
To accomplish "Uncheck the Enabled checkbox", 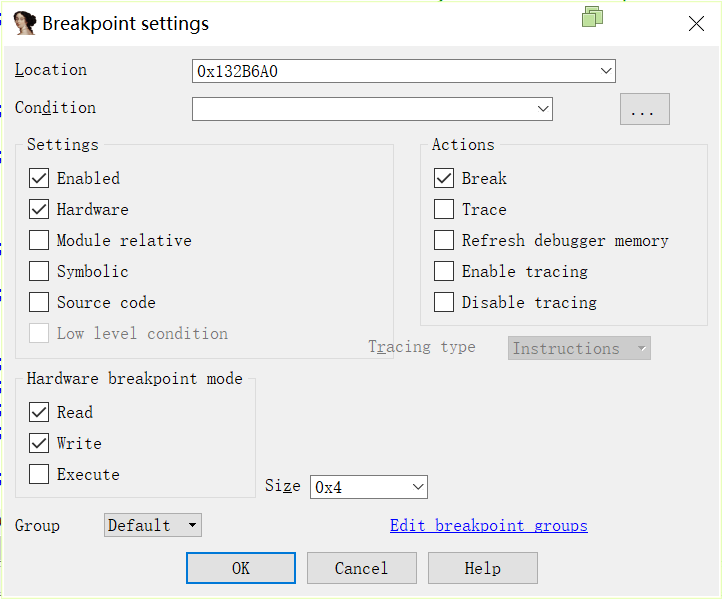I will 39,178.
